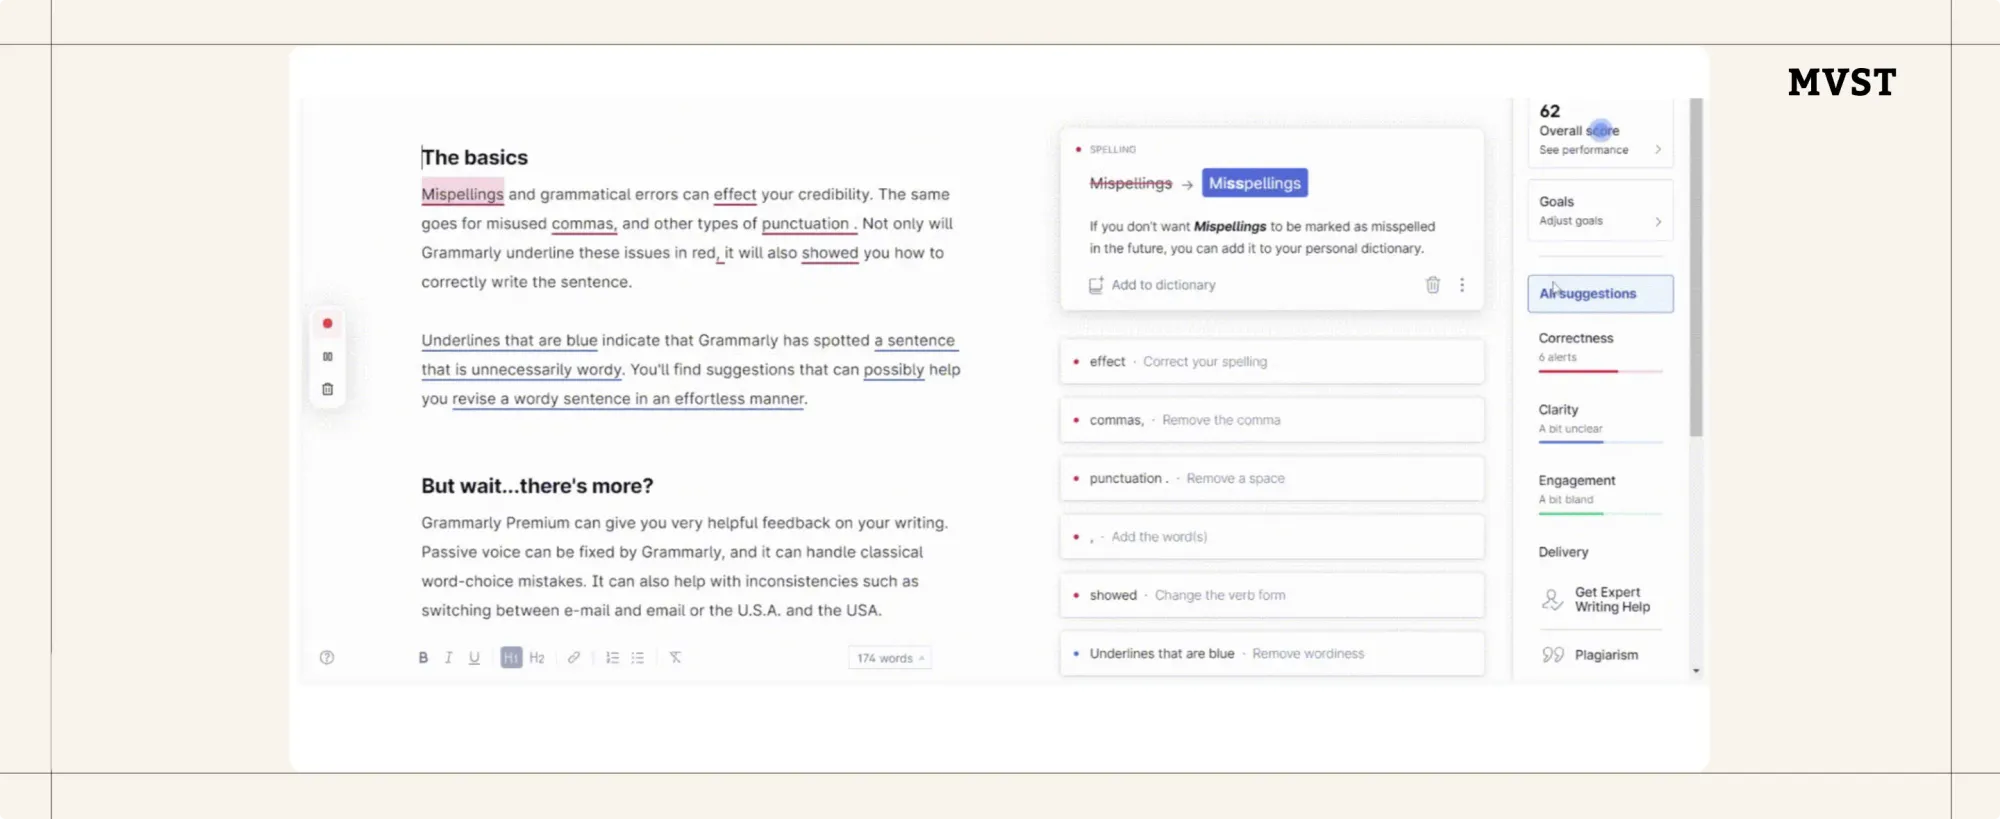Expand the Underlines that are blue wordiness card
The width and height of the screenshot is (2000, 819).
click(1272, 653)
